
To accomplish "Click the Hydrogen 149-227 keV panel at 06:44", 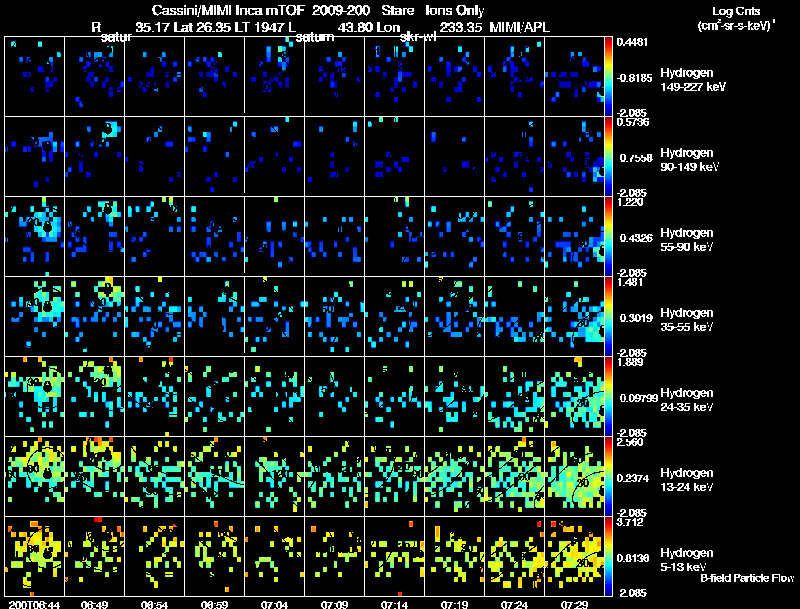I will click(35, 77).
